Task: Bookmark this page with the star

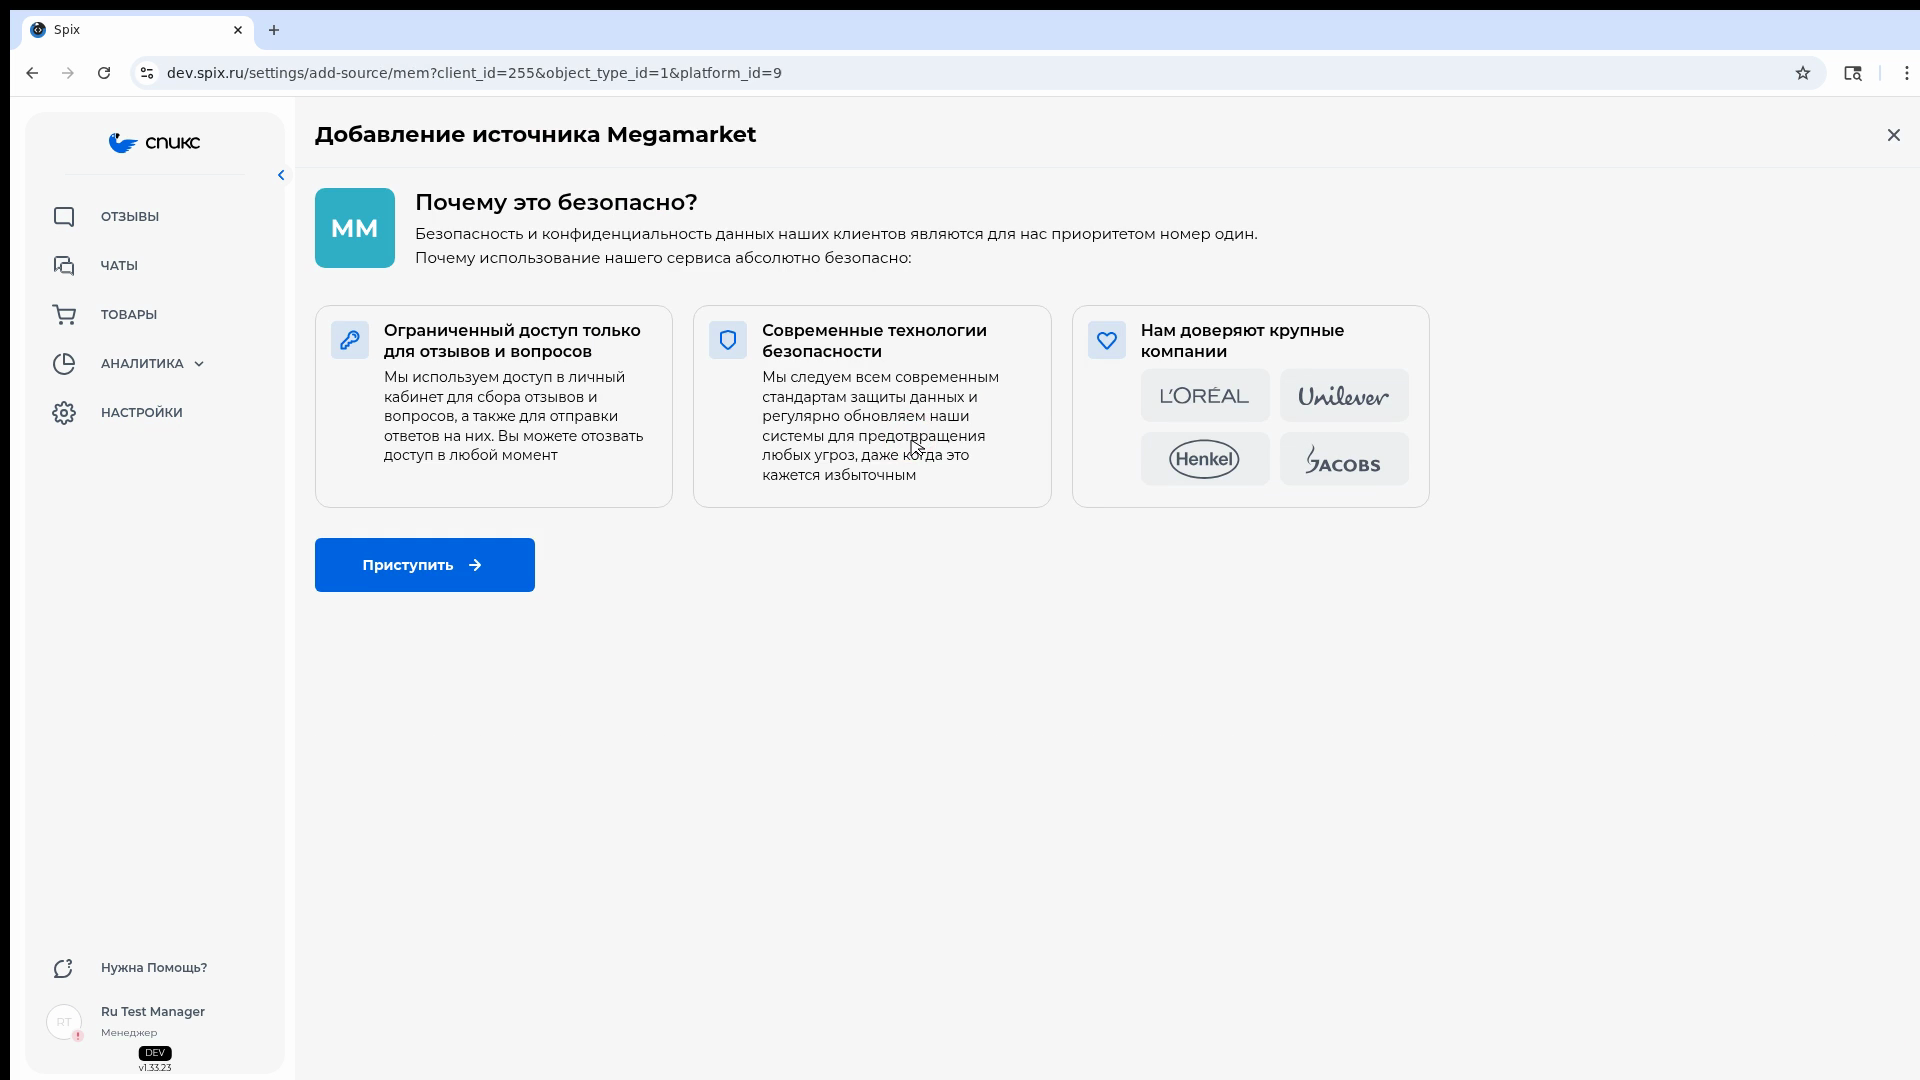Action: coord(1802,73)
